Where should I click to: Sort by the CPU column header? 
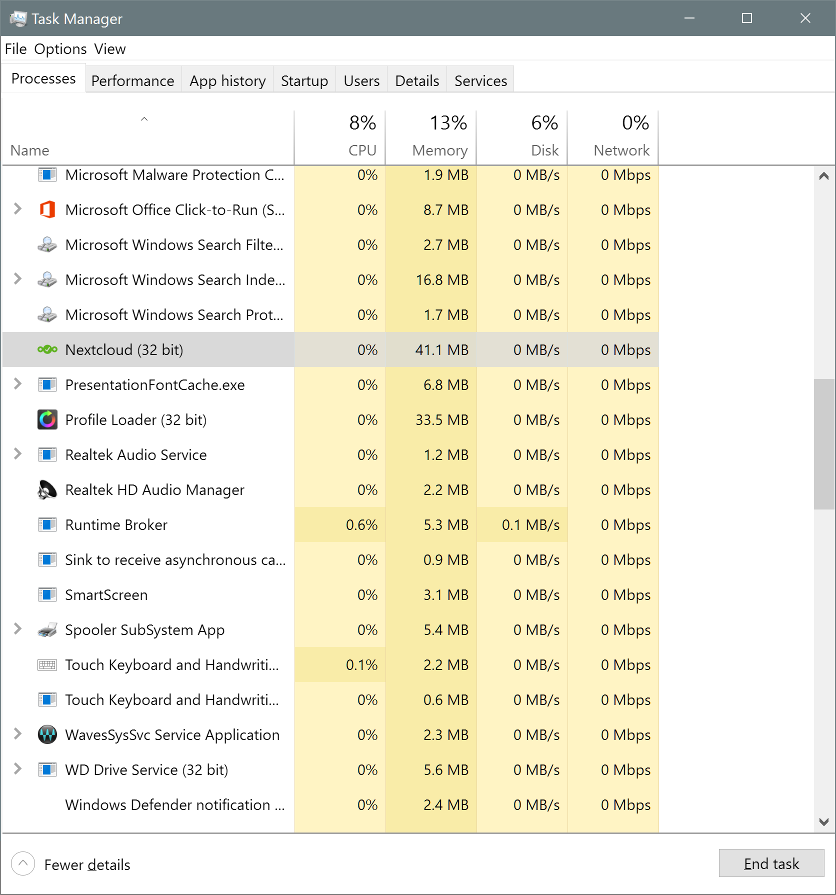(x=340, y=137)
